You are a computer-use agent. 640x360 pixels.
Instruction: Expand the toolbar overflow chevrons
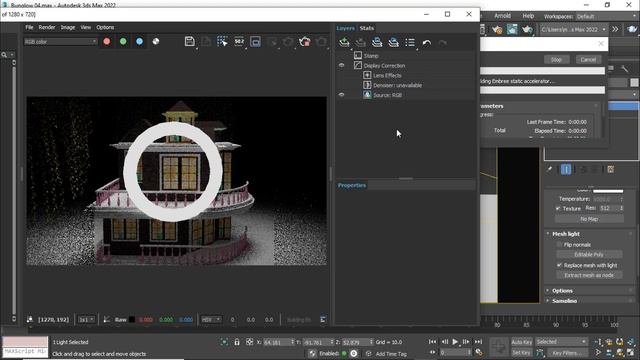[615, 29]
